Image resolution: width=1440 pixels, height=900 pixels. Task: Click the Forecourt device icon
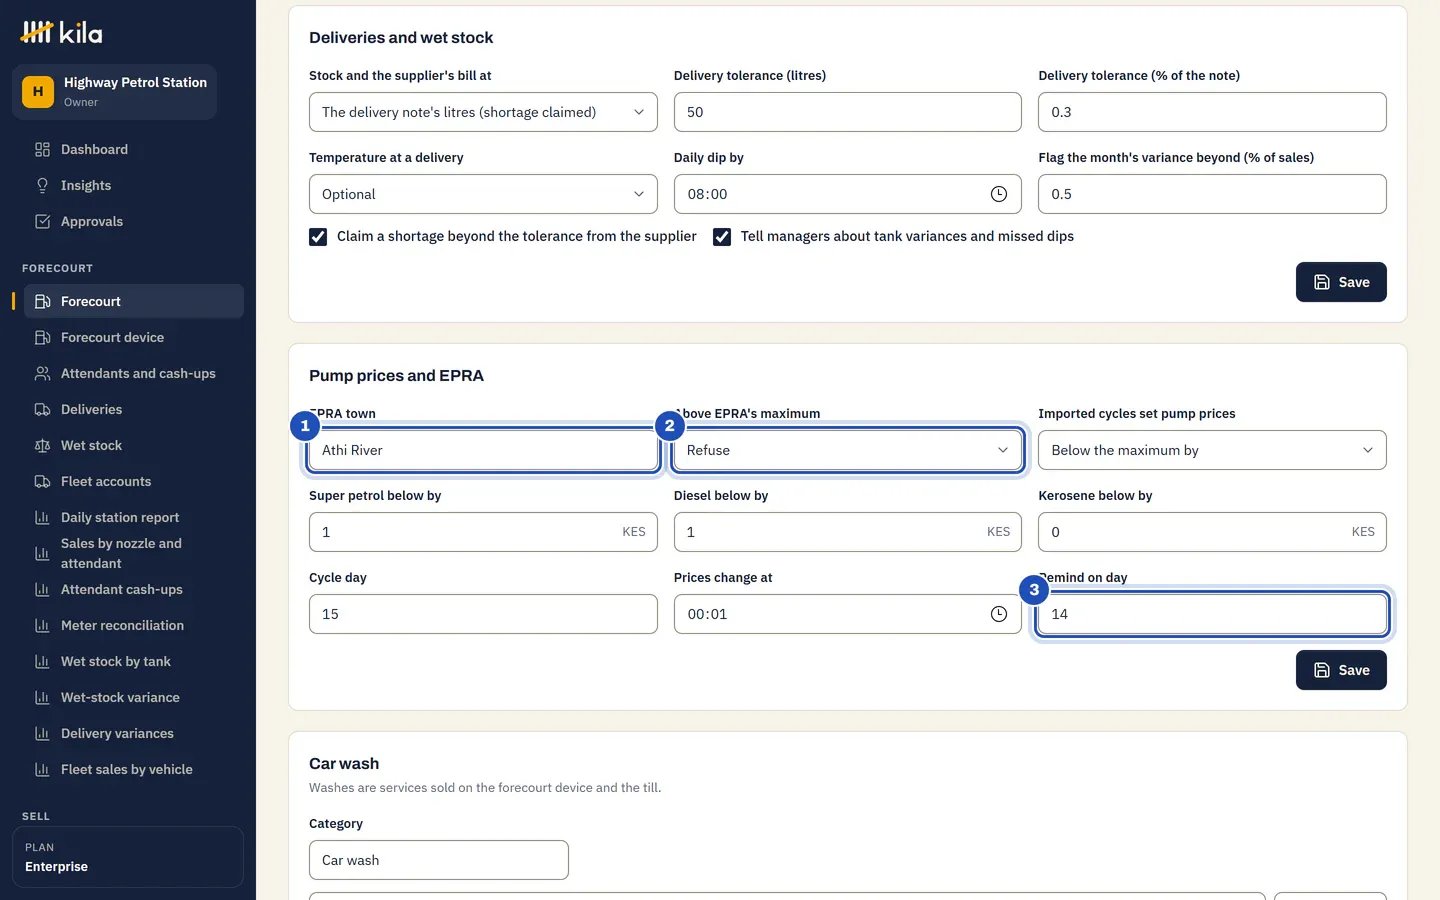[x=42, y=337]
